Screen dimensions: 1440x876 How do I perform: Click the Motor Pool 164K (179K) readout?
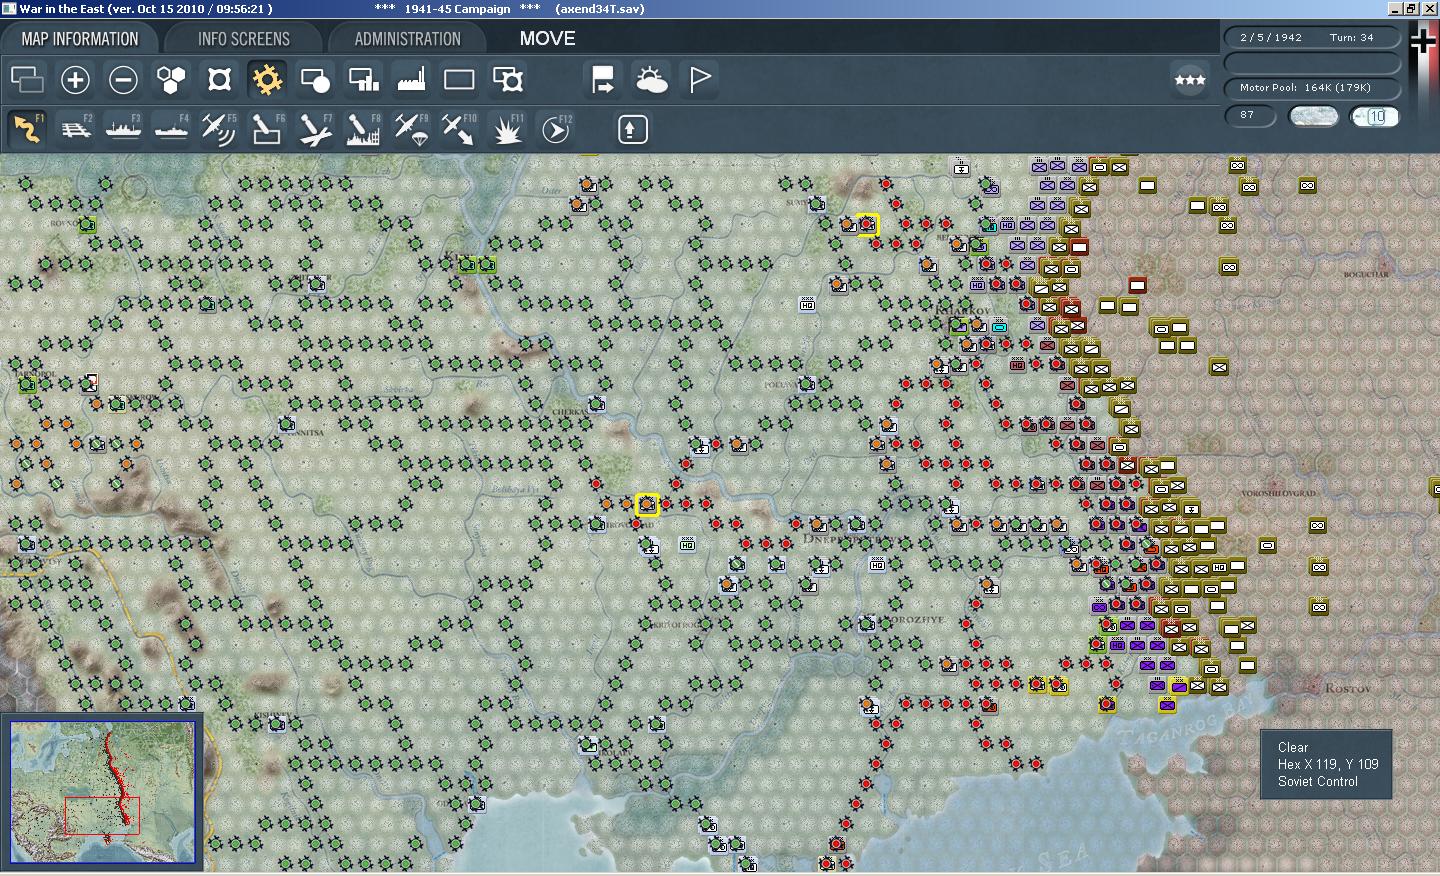tap(1312, 88)
